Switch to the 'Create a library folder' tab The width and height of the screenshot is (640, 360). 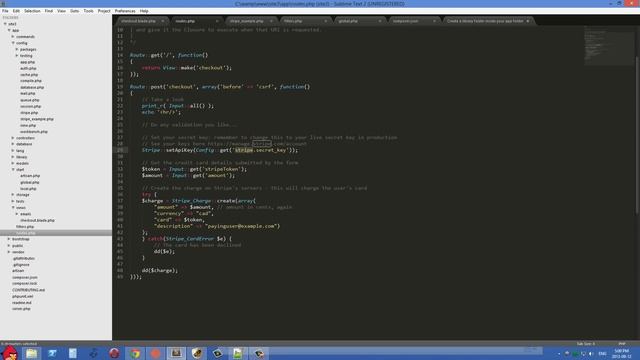click(485, 21)
